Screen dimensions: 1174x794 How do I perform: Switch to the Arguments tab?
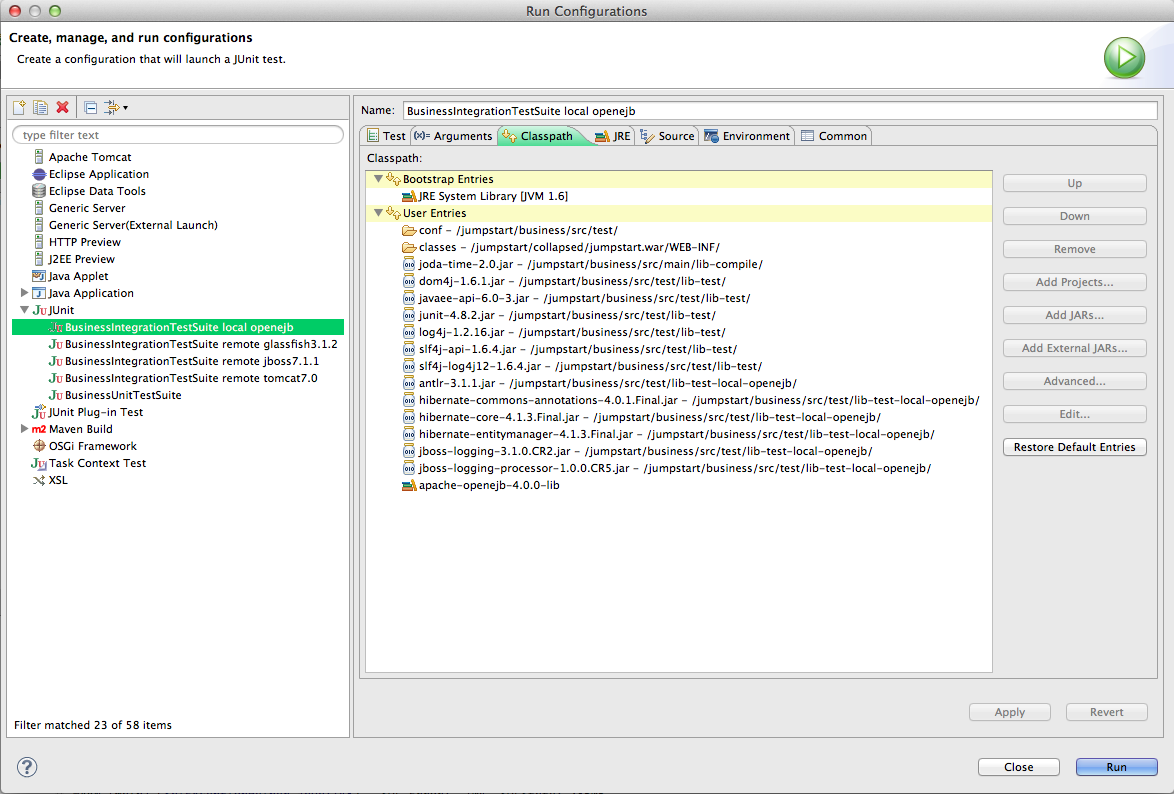pos(453,136)
